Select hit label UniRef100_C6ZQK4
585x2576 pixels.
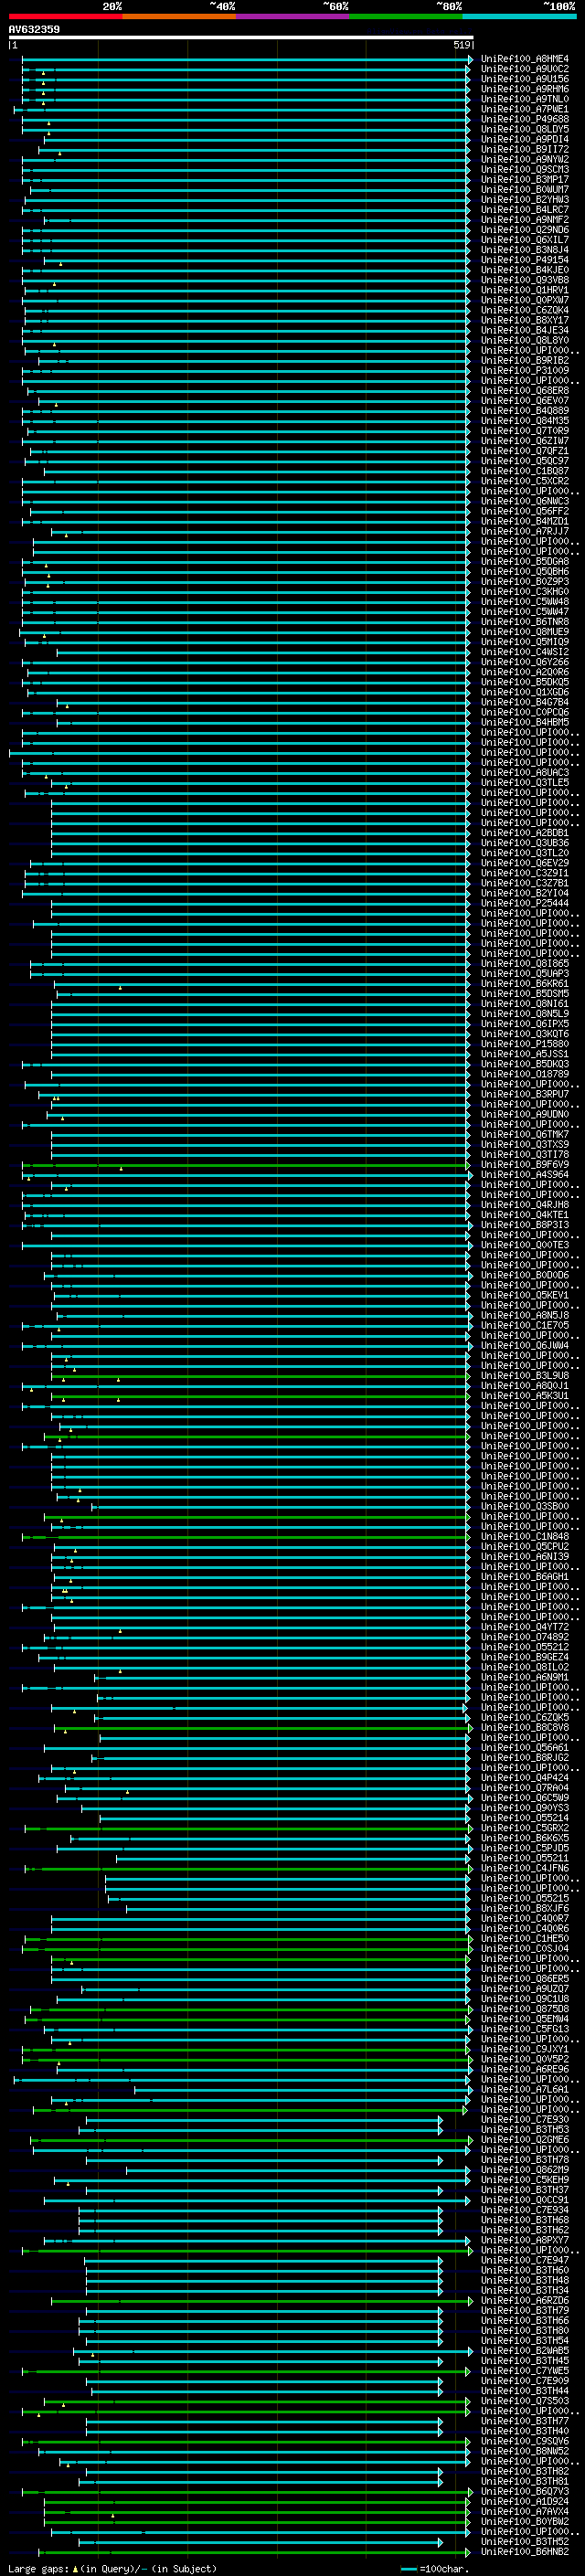525,310
